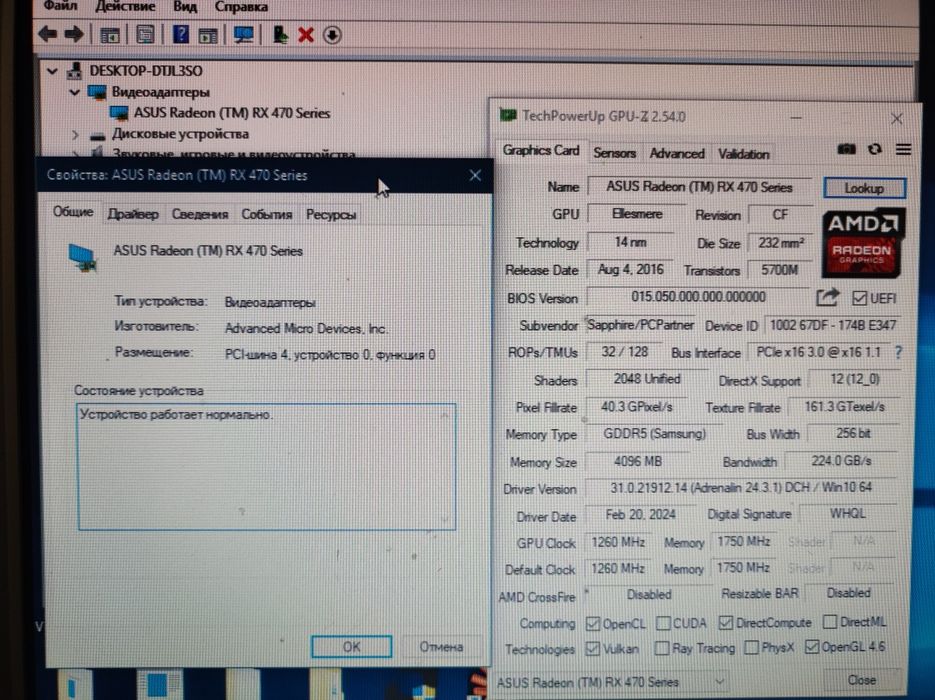The height and width of the screenshot is (700, 935).
Task: Click the circled down-arrow toolbar icon
Action: pyautogui.click(x=332, y=35)
